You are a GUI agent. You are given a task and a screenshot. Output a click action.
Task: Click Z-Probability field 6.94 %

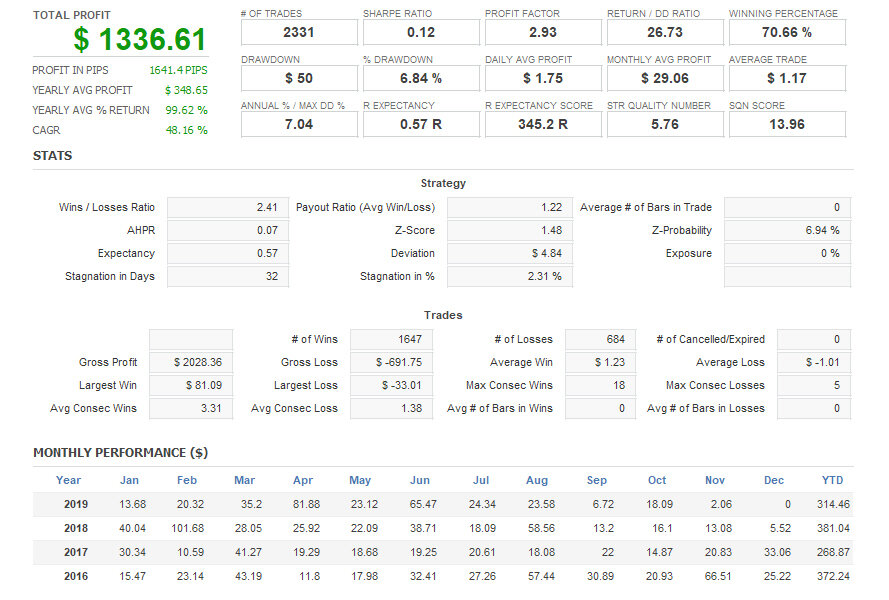[x=787, y=230]
